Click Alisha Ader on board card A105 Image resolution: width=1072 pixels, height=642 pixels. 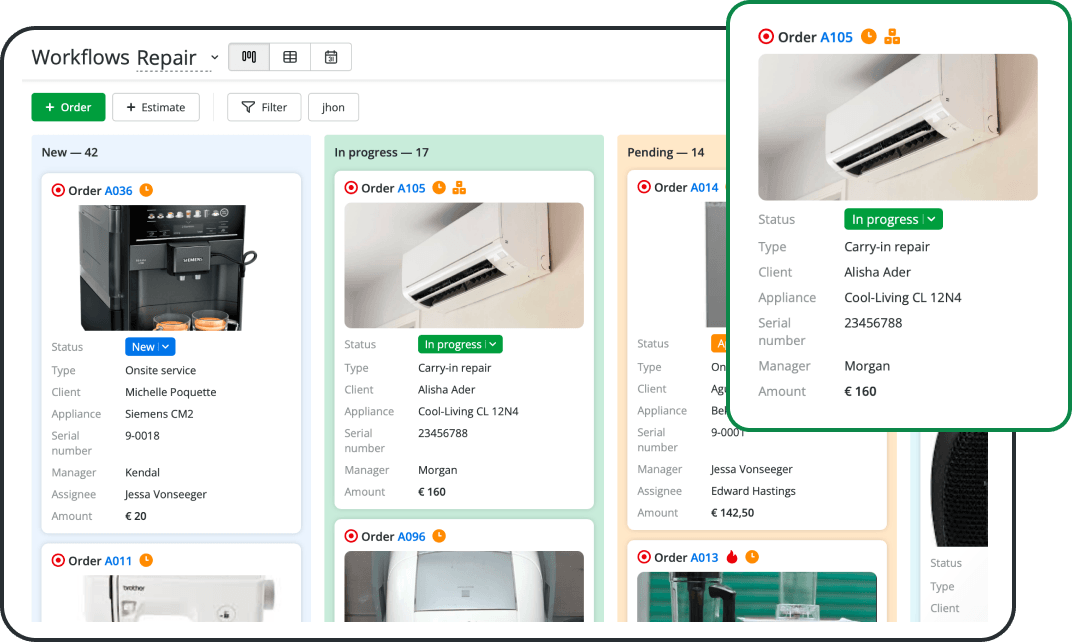click(x=446, y=390)
